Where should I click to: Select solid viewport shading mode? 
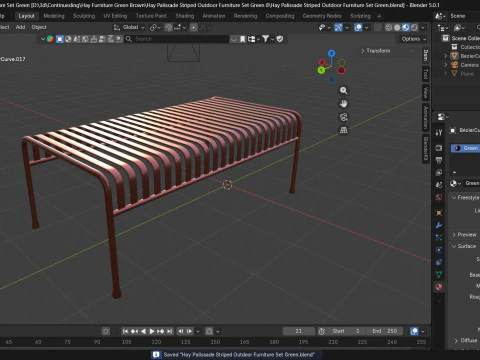397,28
